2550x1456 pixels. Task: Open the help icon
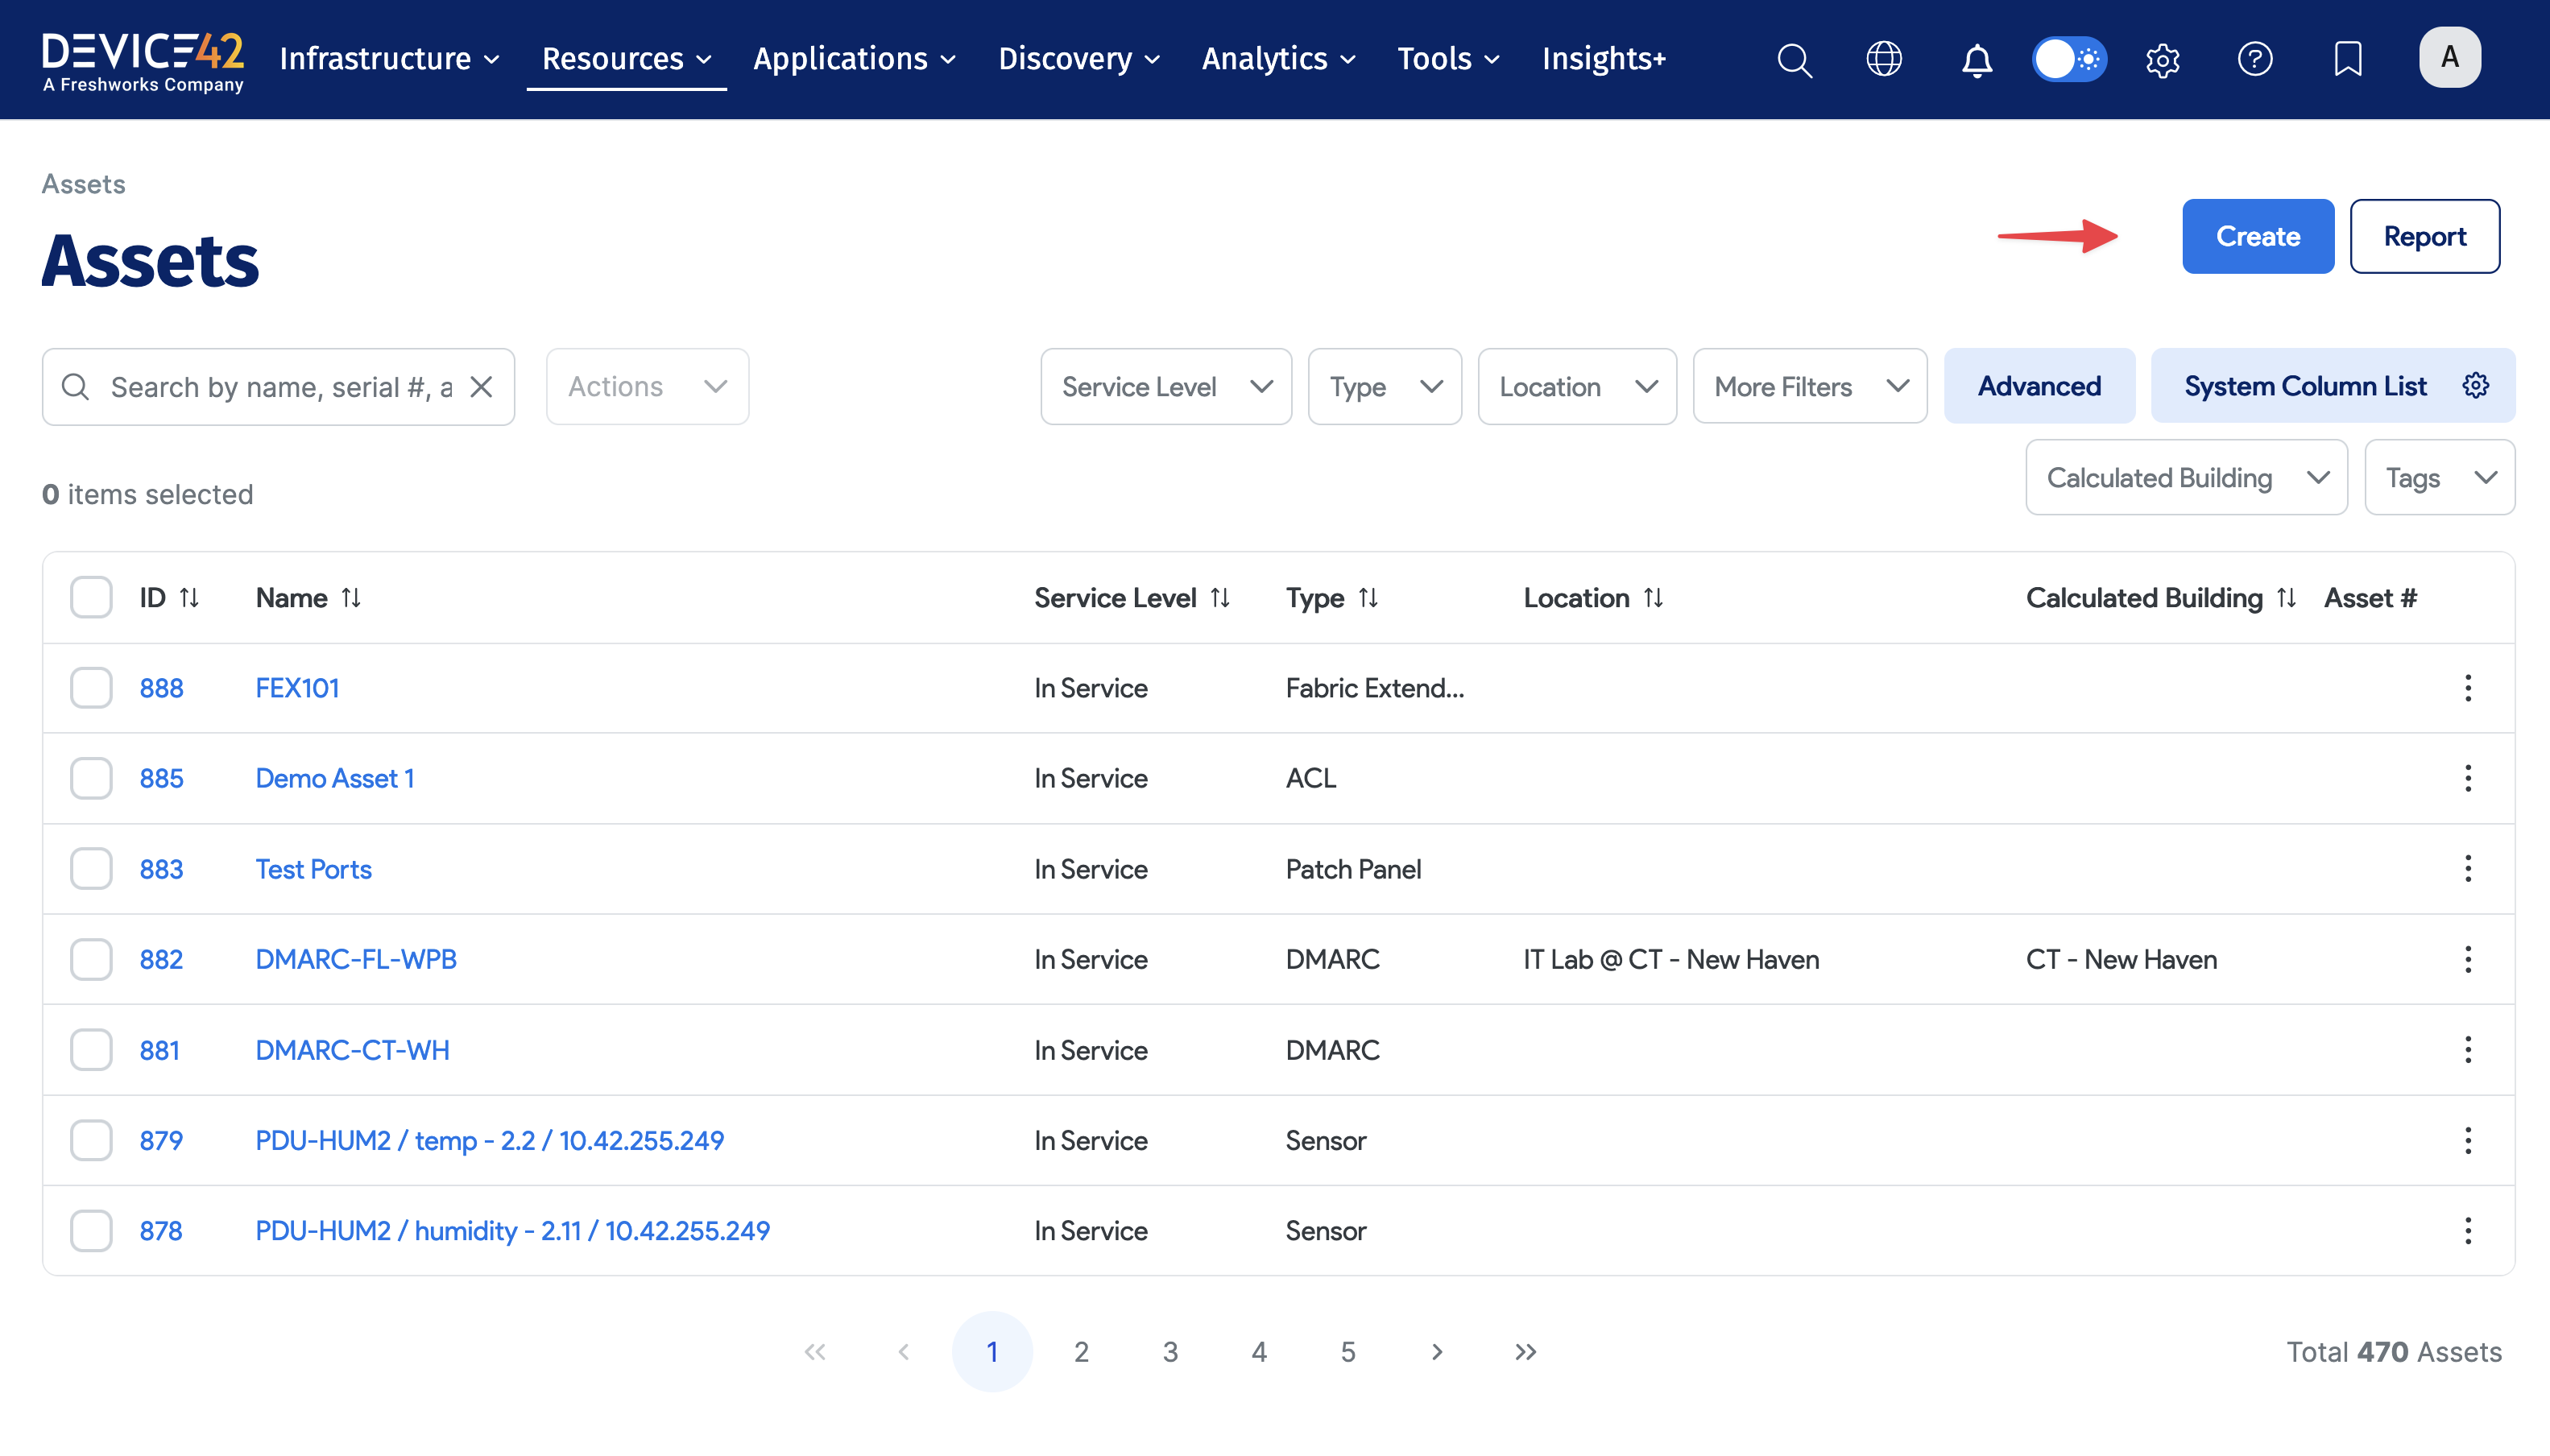pyautogui.click(x=2255, y=59)
